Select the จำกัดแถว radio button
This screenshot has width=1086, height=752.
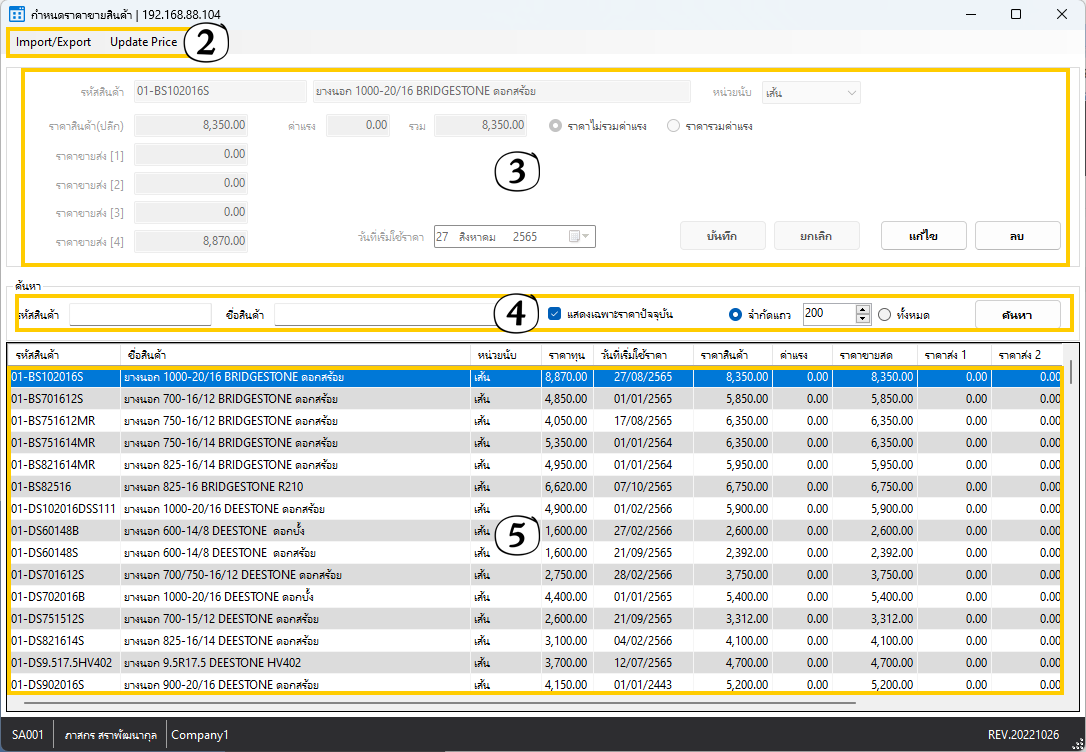[736, 314]
